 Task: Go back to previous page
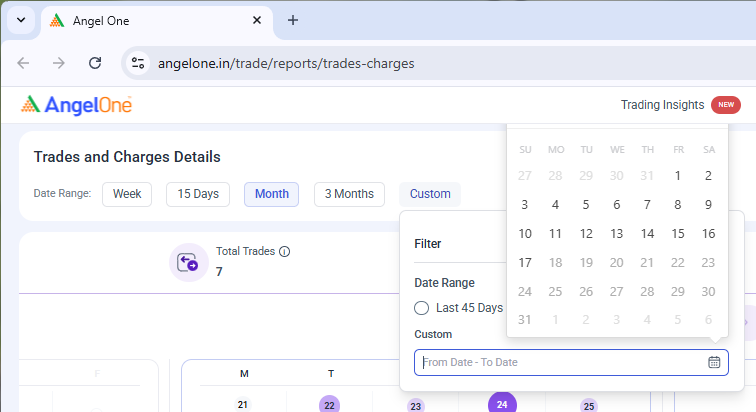24,63
